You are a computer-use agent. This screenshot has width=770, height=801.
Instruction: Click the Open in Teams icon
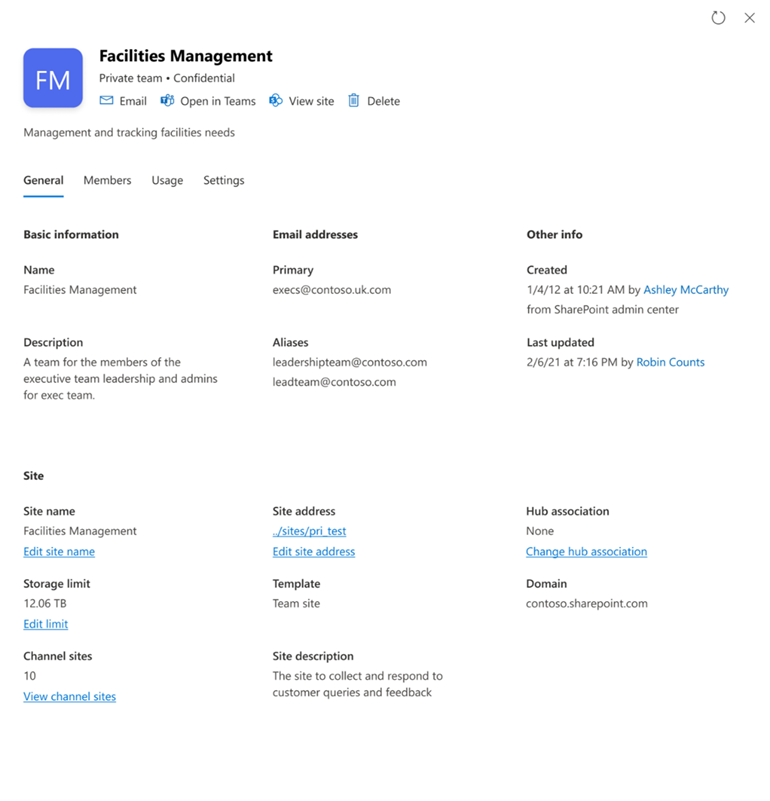click(167, 100)
